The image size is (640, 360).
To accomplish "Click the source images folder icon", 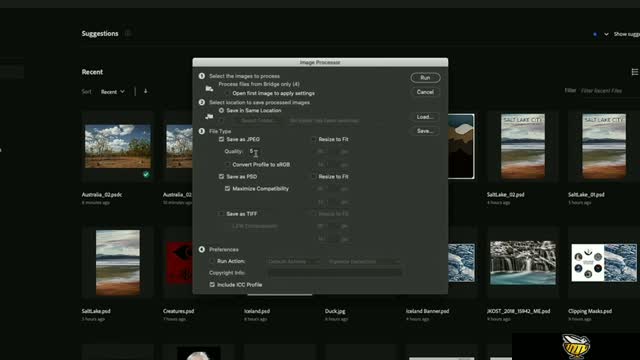I will tap(209, 89).
